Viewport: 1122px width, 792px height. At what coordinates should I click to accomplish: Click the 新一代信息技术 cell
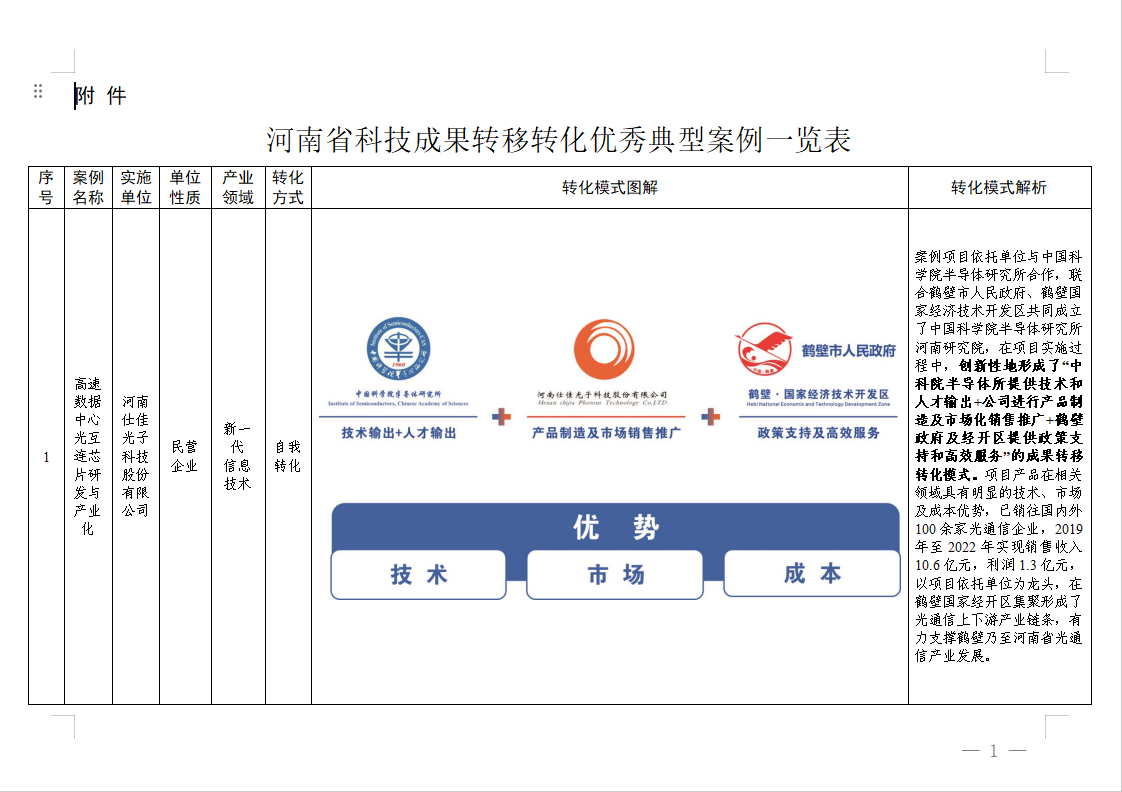coord(238,456)
